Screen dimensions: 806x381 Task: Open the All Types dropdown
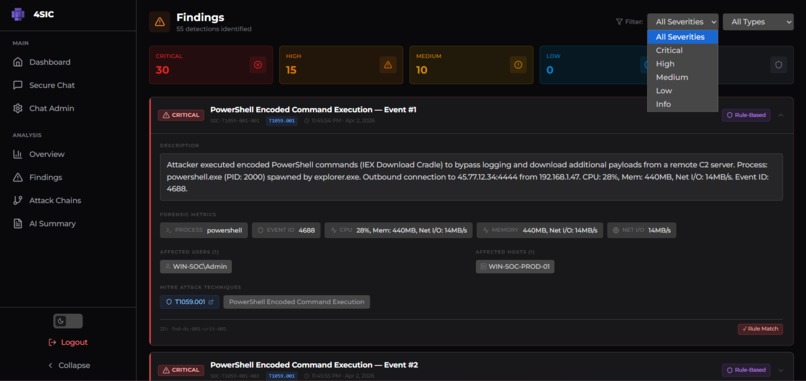point(758,22)
